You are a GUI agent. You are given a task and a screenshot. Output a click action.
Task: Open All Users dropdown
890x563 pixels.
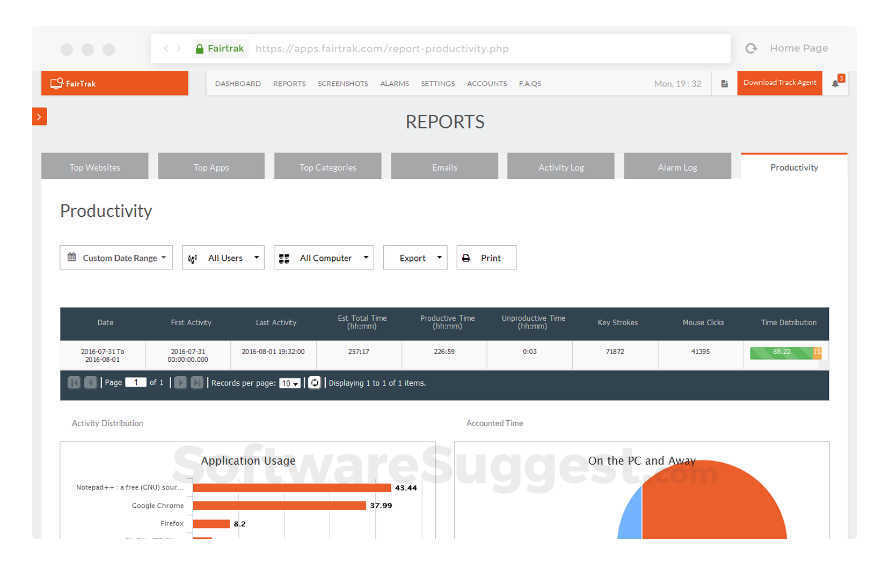click(223, 258)
